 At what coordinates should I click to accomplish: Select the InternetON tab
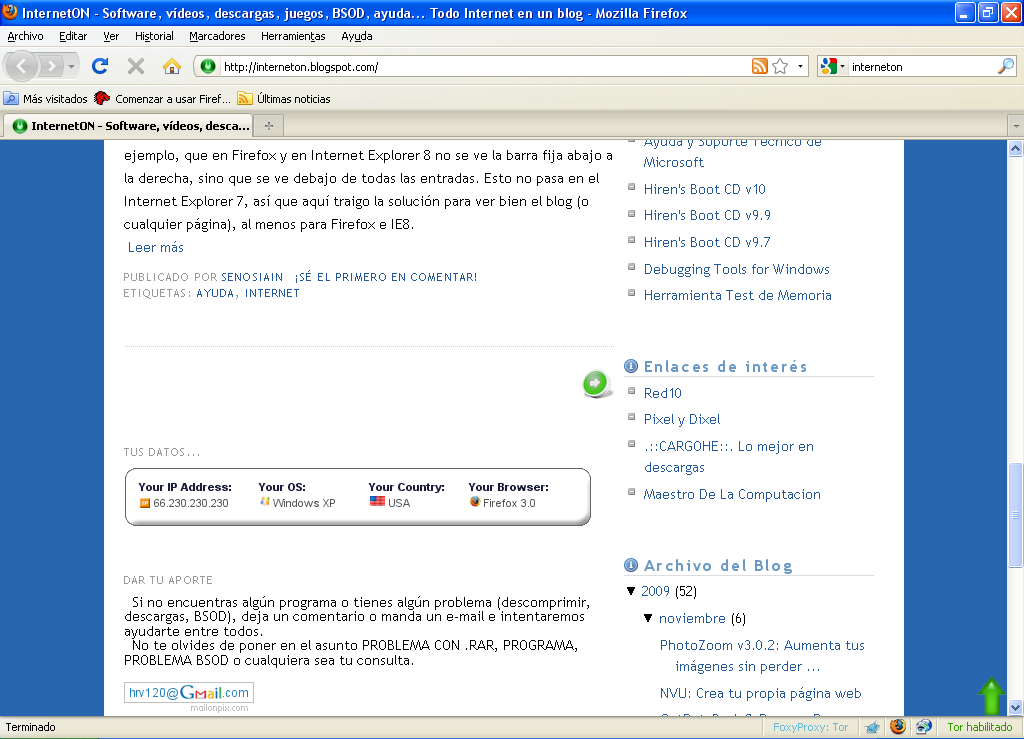(130, 125)
